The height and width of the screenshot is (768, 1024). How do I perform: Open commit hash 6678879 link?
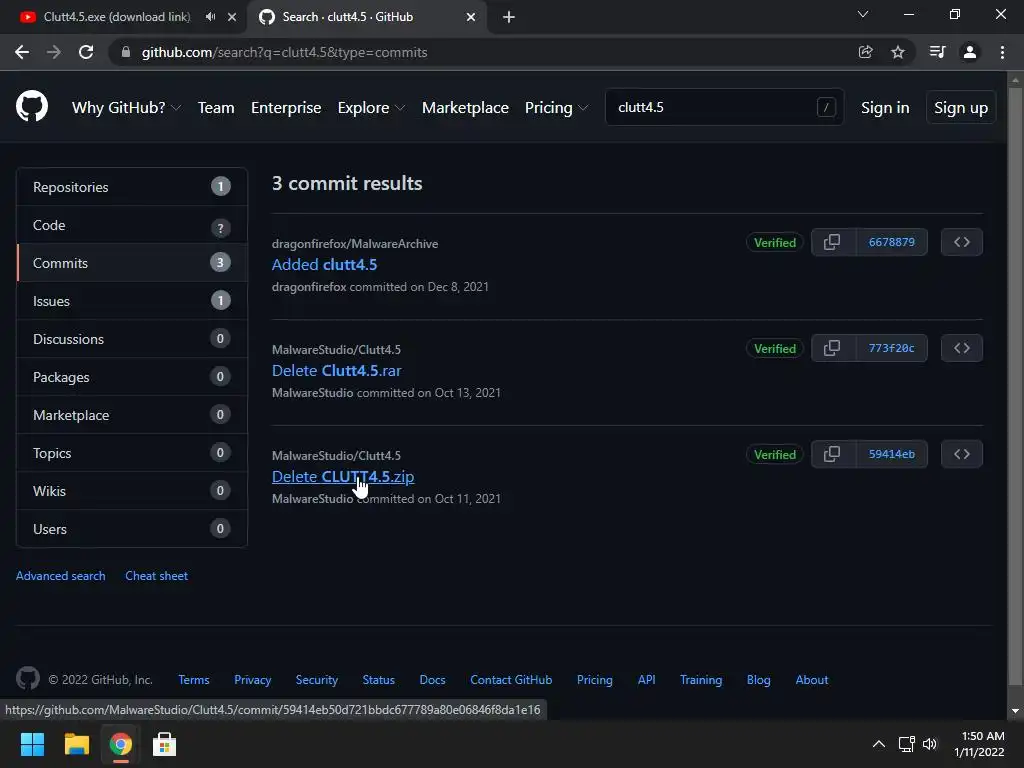pyautogui.click(x=891, y=242)
